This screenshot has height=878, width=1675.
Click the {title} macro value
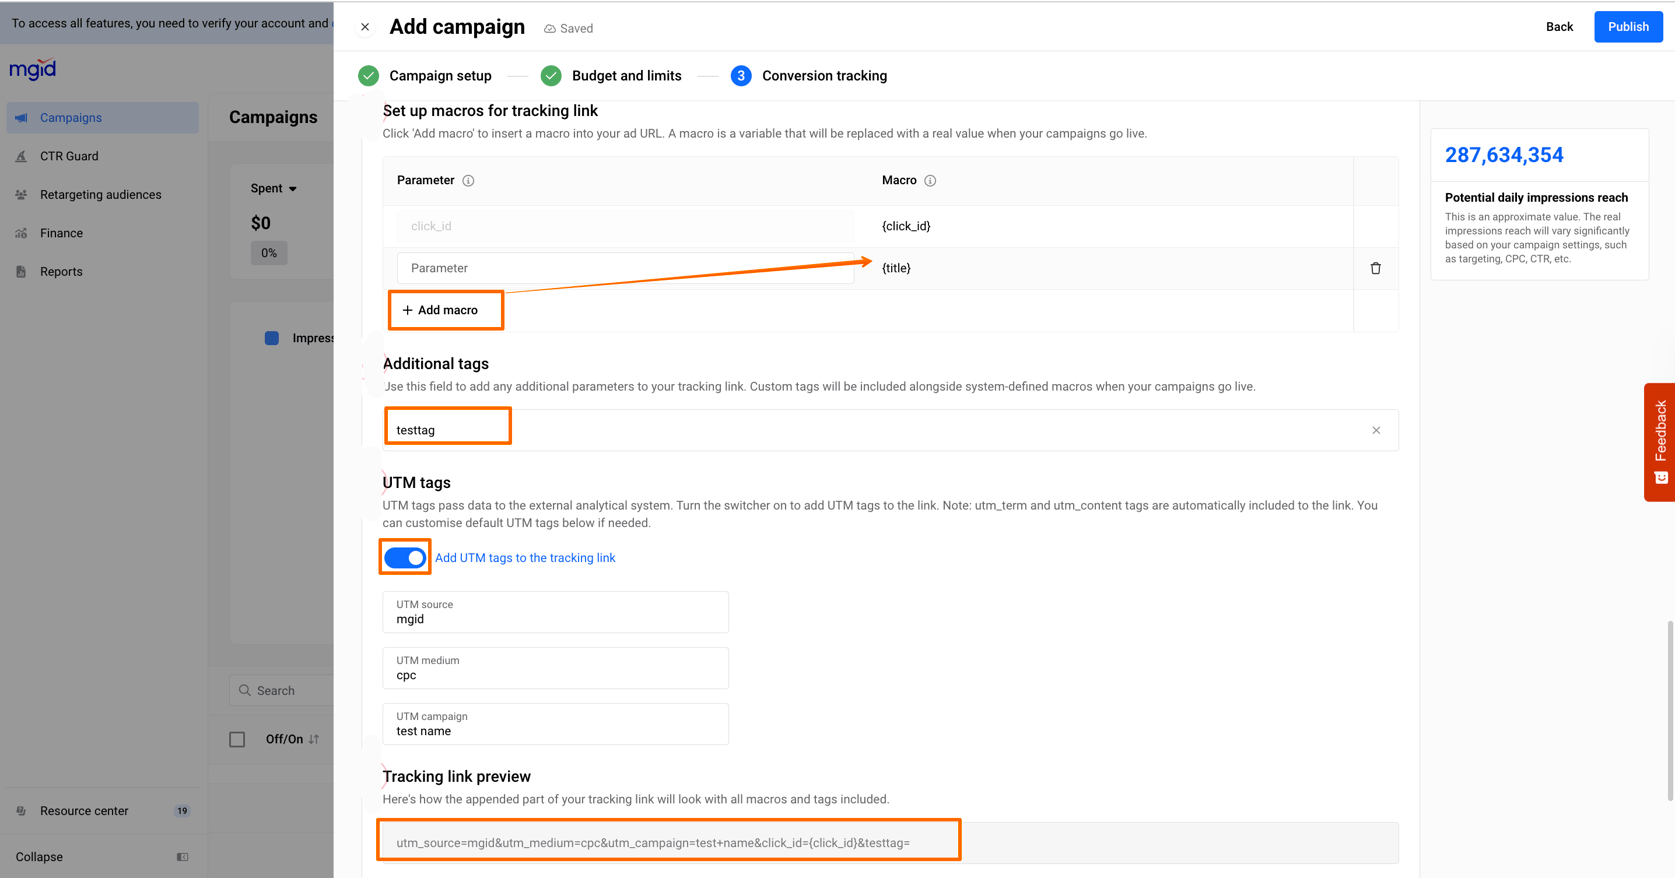[896, 268]
